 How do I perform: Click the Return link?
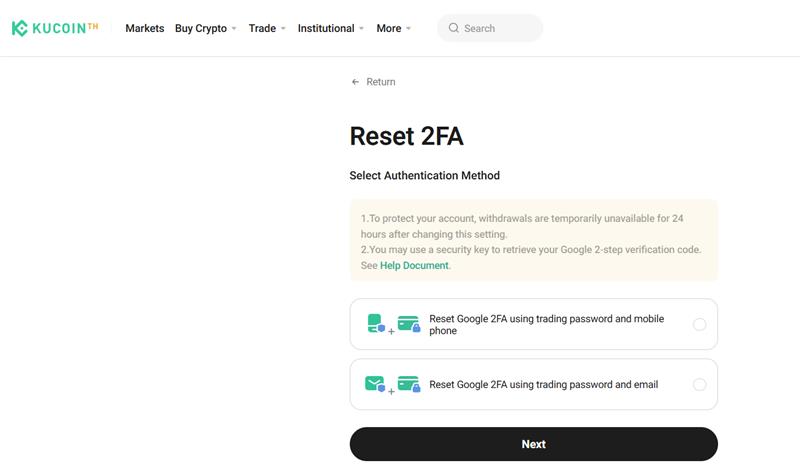380,82
